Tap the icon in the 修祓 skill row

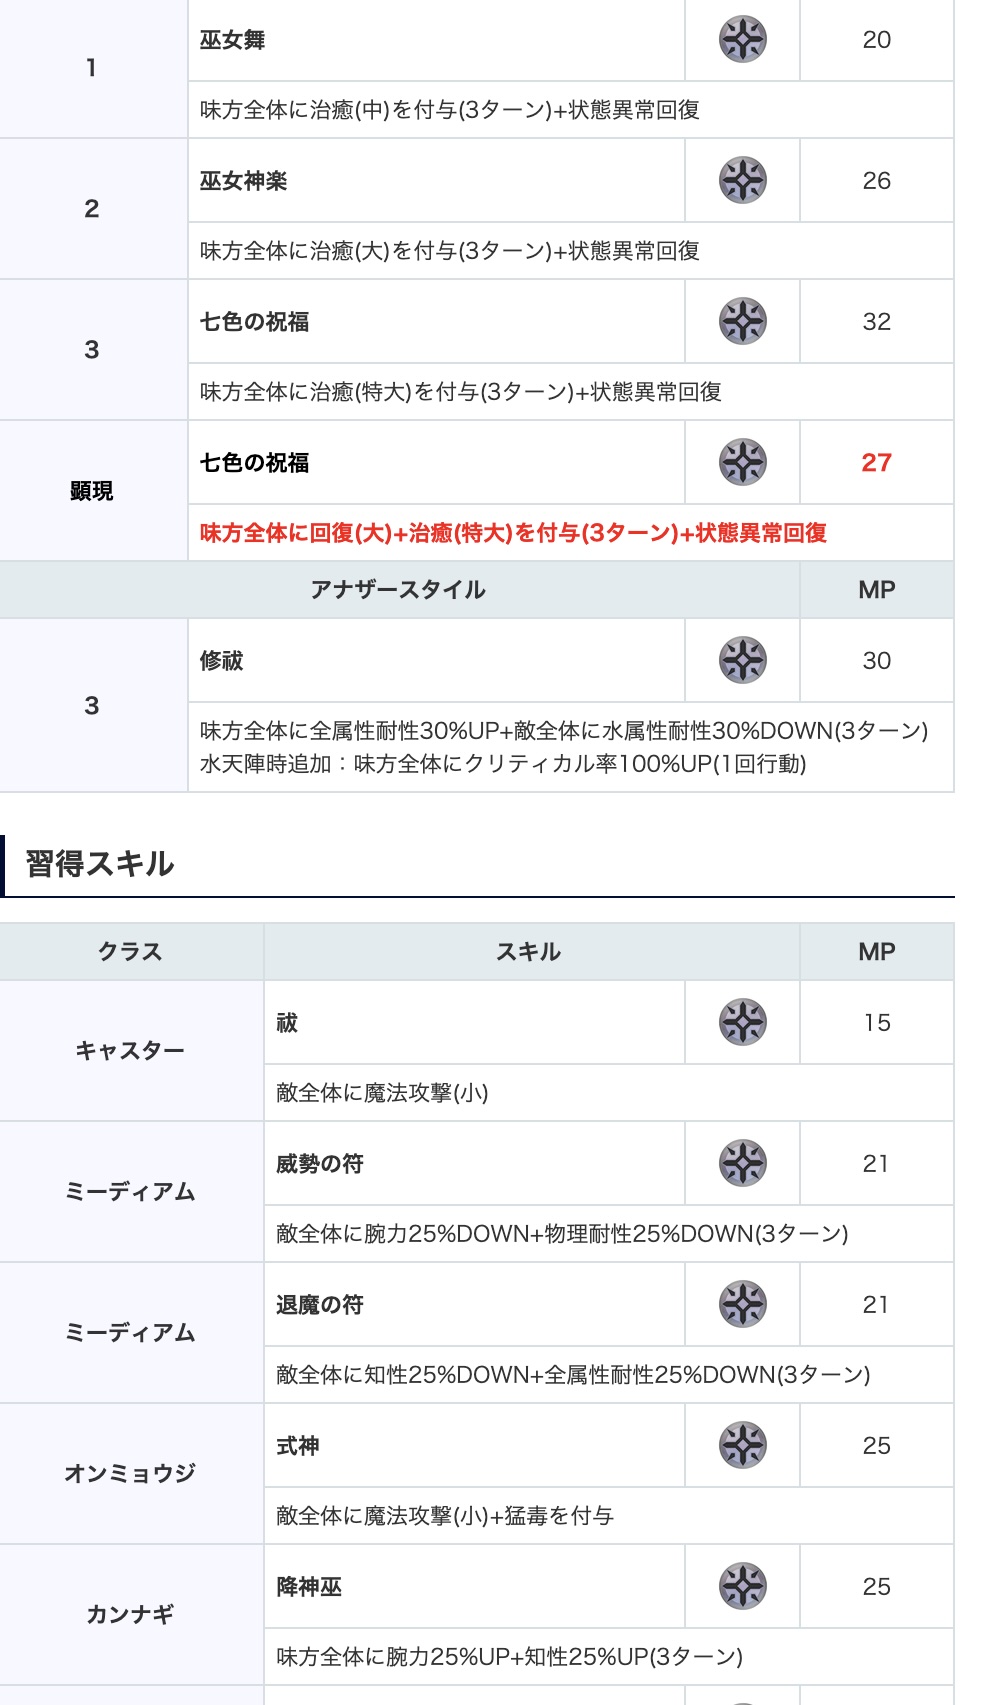742,660
